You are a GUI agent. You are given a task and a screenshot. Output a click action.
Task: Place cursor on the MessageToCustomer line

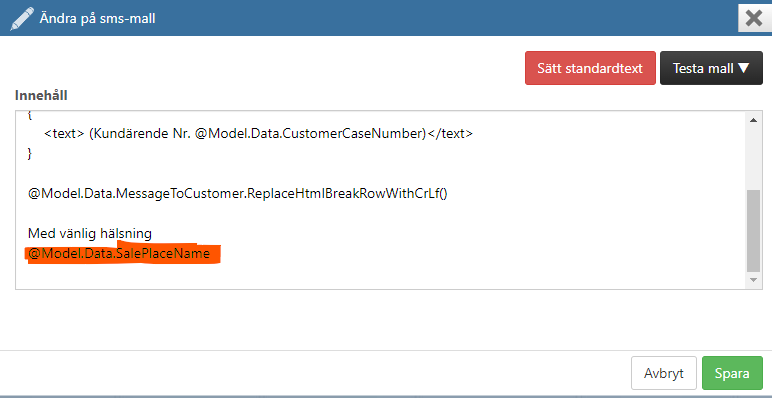coord(237,193)
